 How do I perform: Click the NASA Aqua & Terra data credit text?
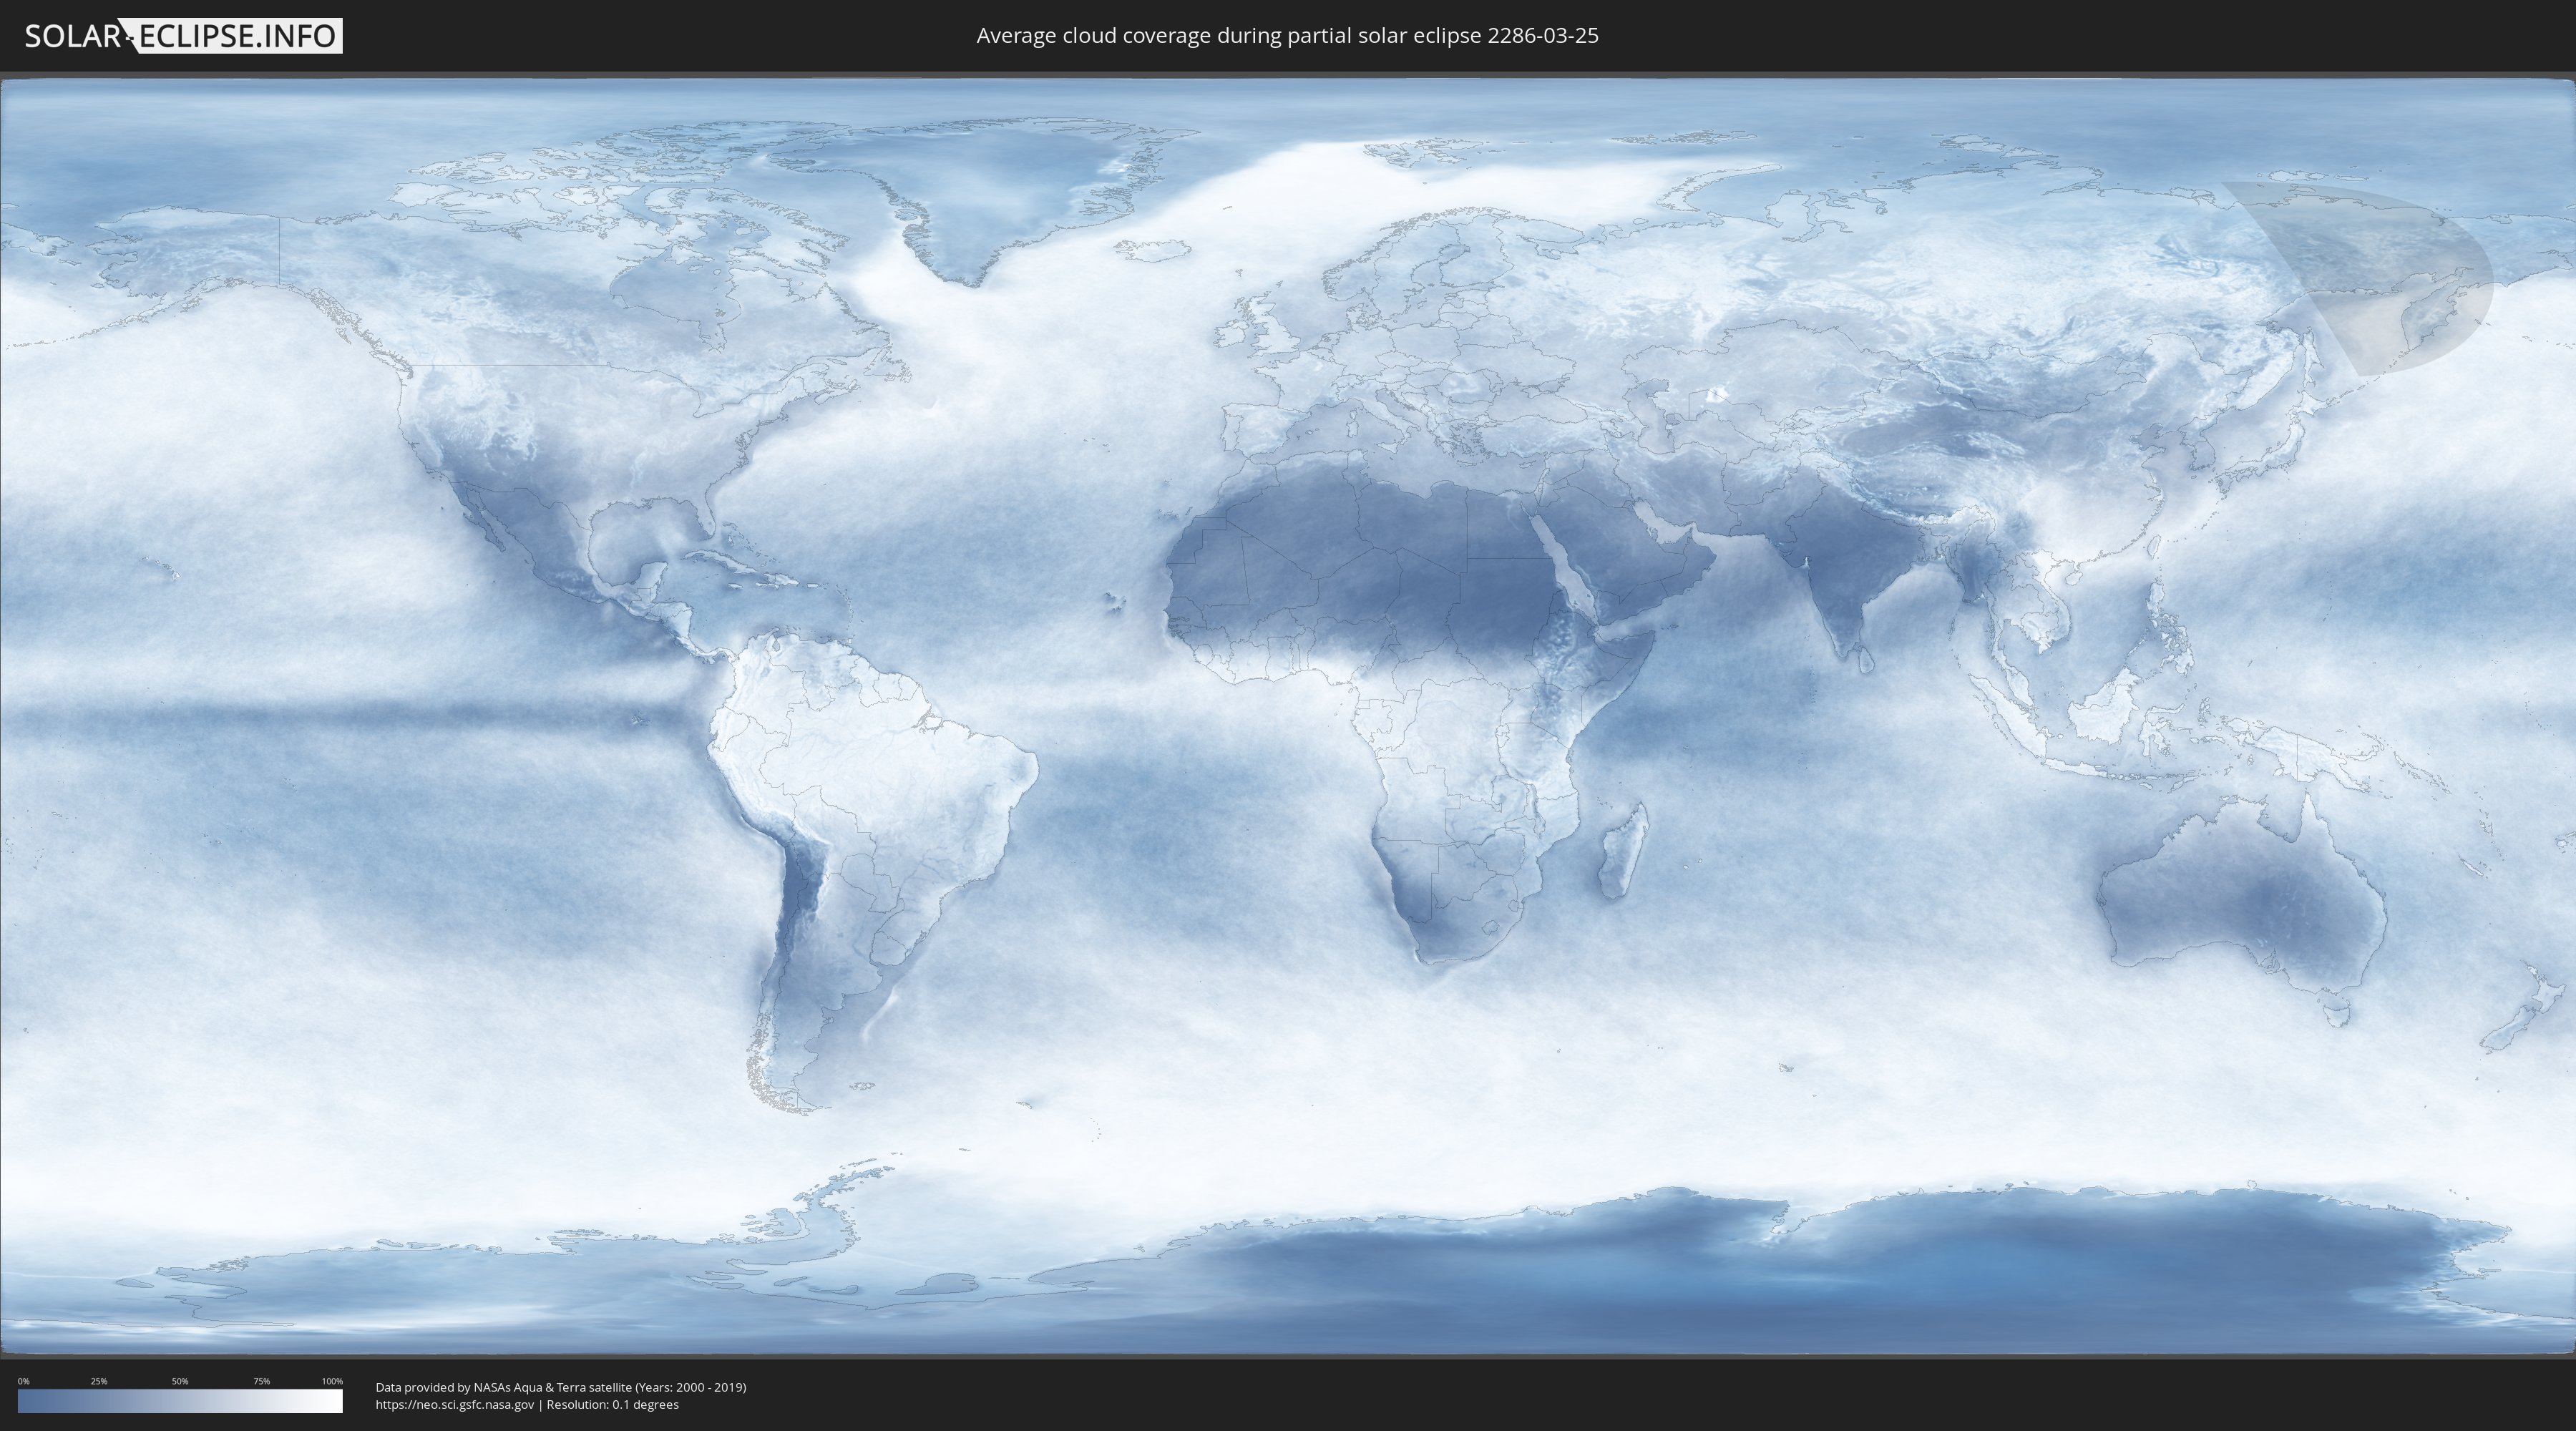point(560,1387)
